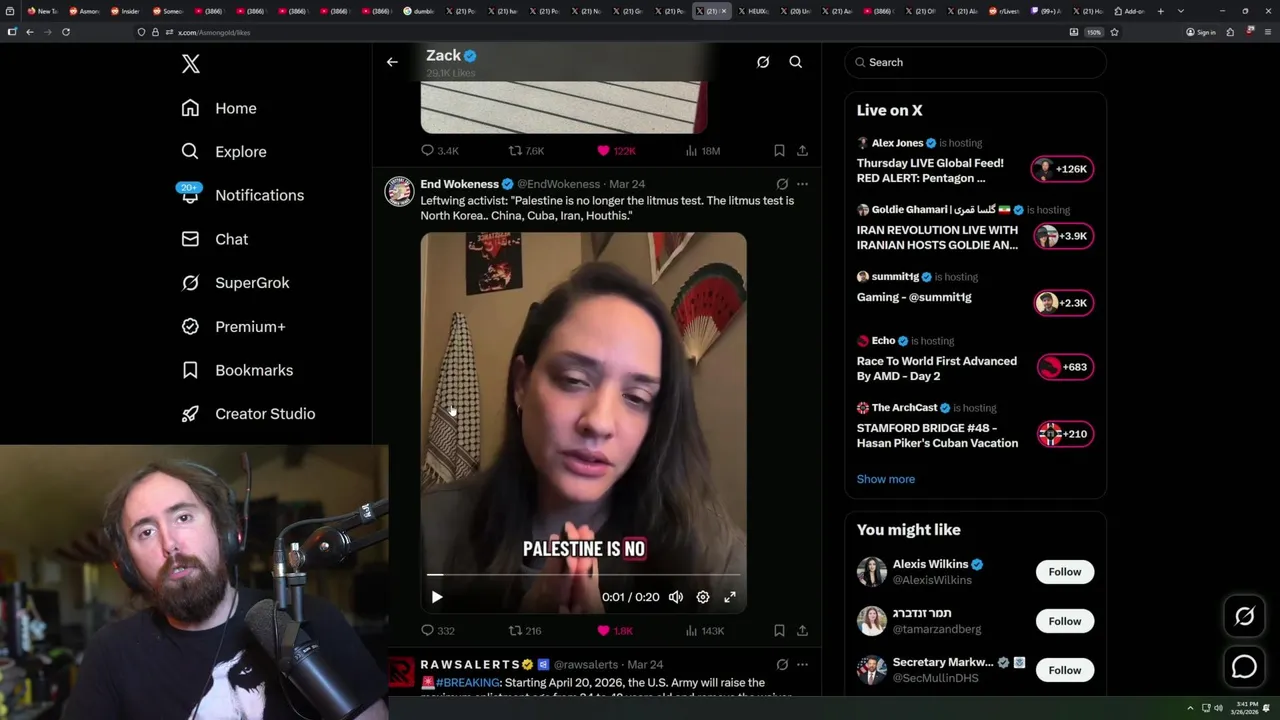Image resolution: width=1280 pixels, height=720 pixels.
Task: Switch to the first browser tab
Action: [x=43, y=11]
